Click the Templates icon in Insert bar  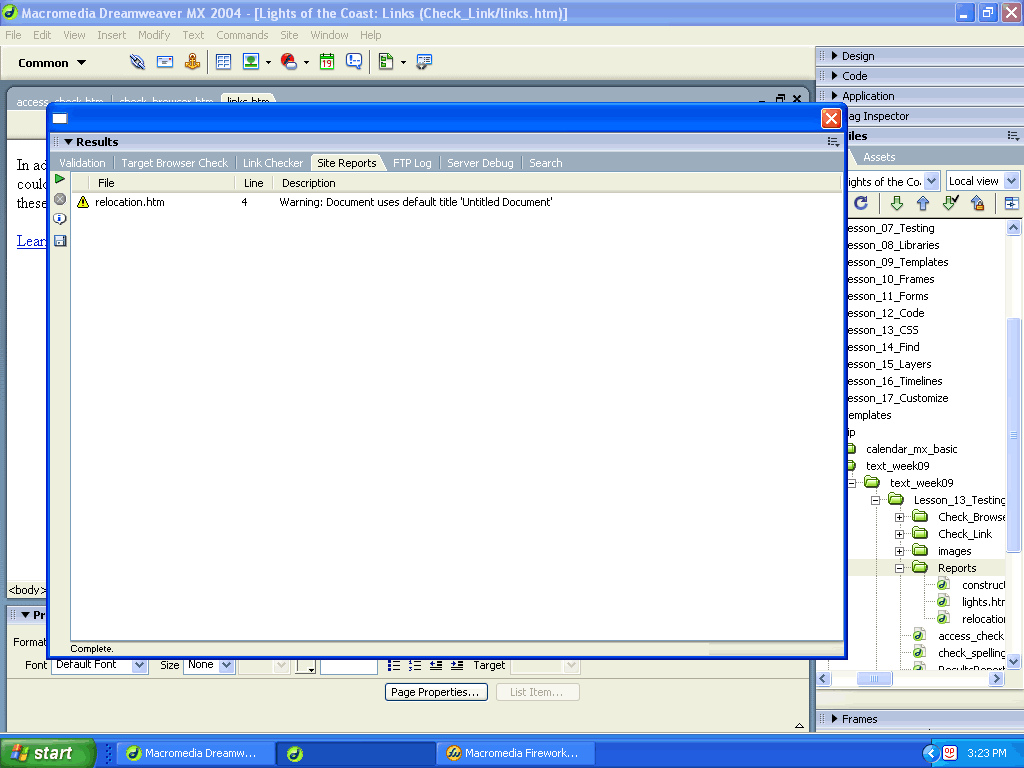coord(386,62)
